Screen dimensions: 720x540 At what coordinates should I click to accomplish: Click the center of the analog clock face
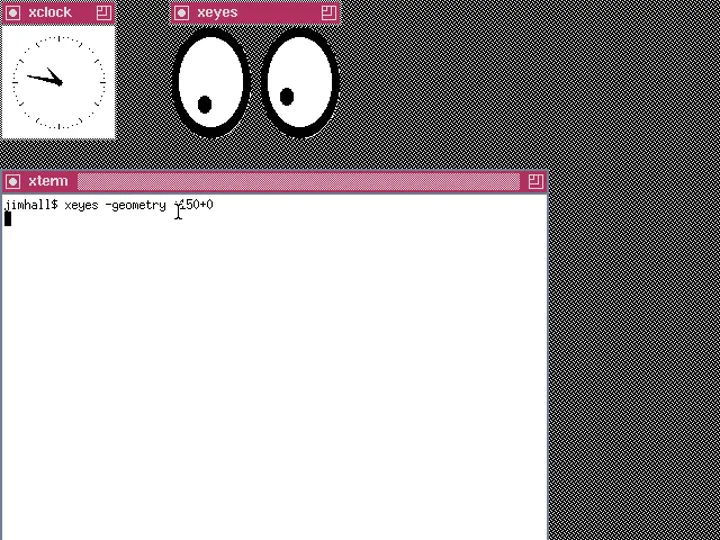coord(59,82)
